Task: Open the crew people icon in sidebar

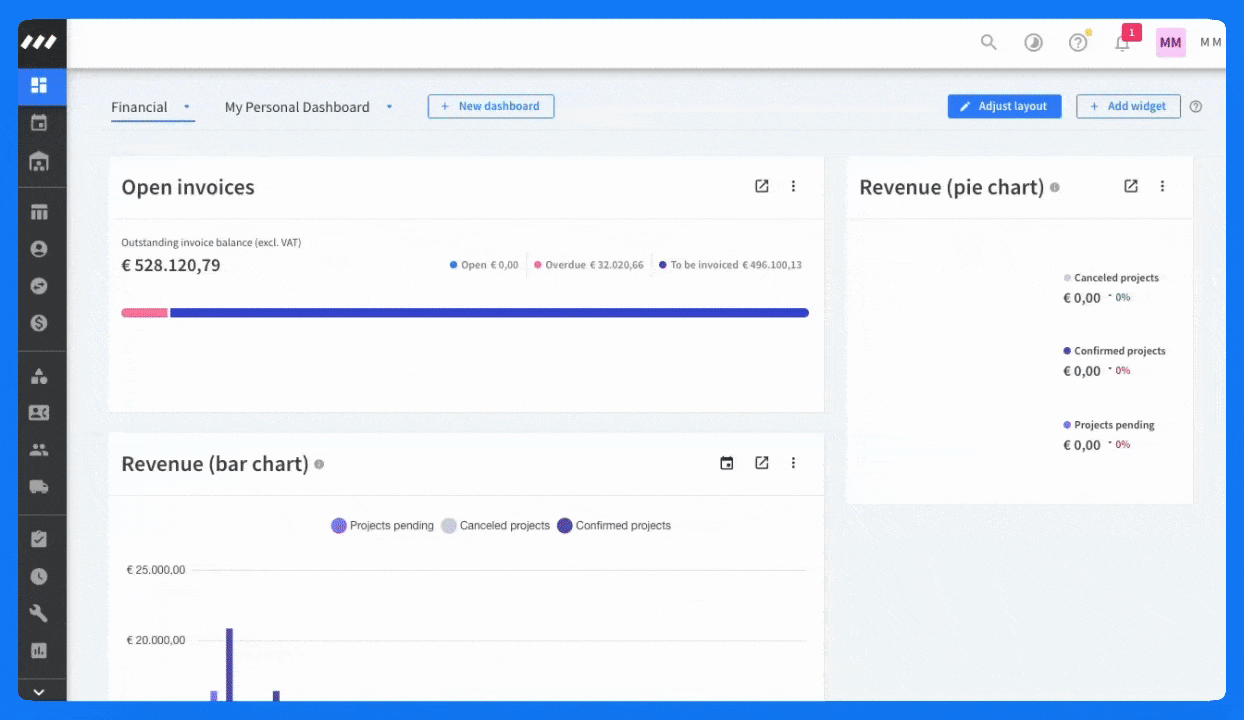Action: 40,450
